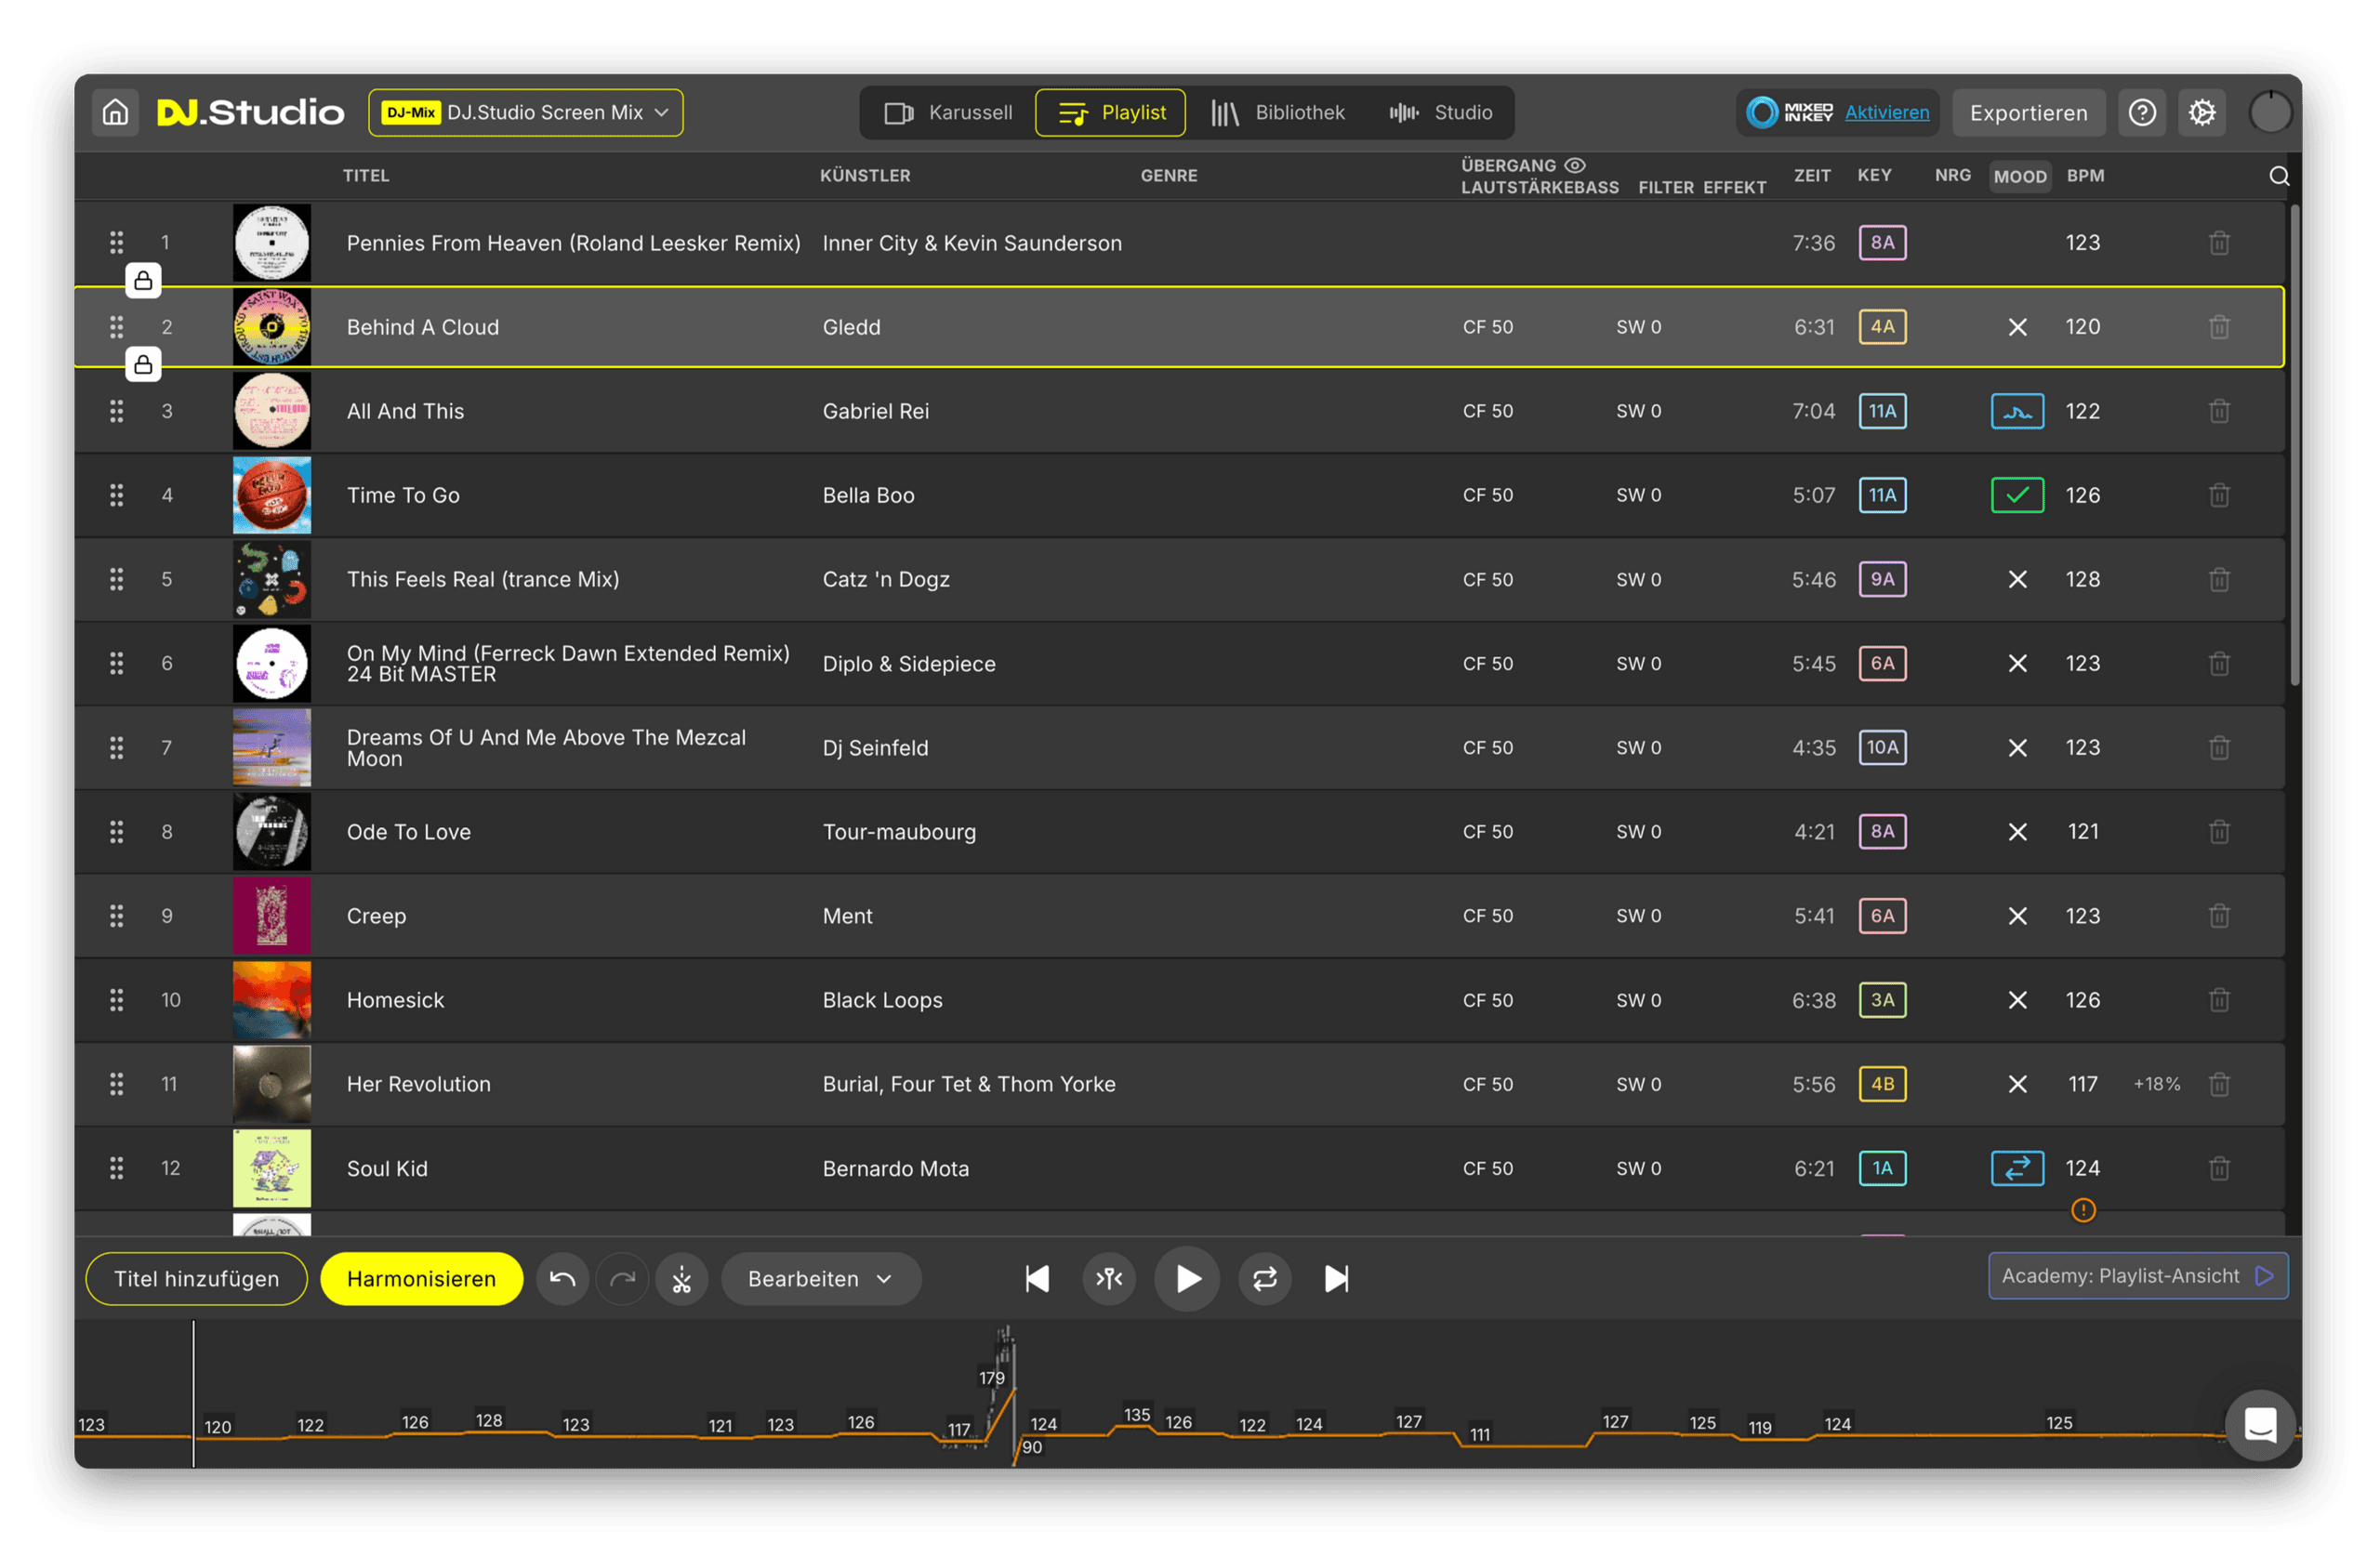Viewport: 2380px width, 1543px height.
Task: Toggle the lock between tracks 1 and 2
Action: click(143, 280)
